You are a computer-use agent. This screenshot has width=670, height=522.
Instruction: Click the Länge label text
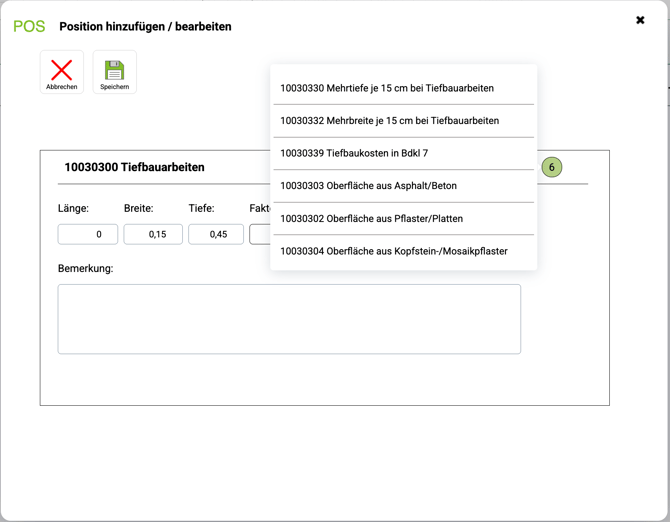73,208
